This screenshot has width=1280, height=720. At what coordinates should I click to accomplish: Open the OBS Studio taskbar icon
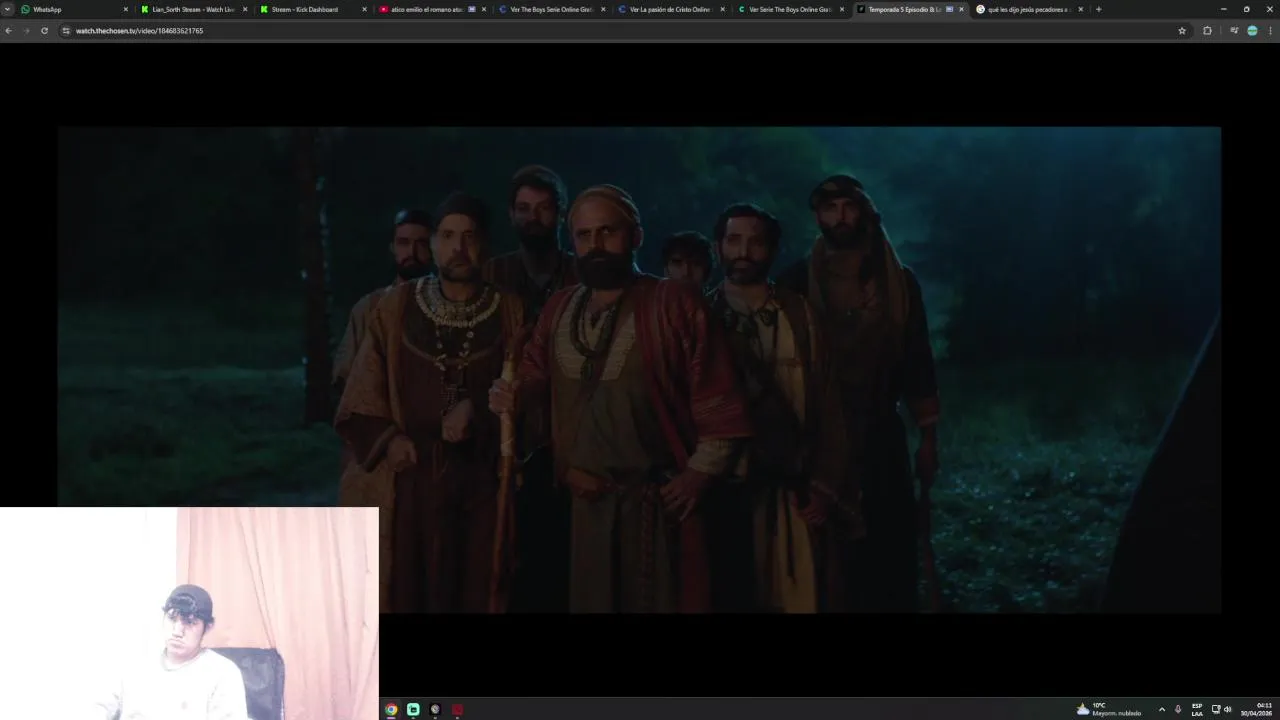point(435,709)
